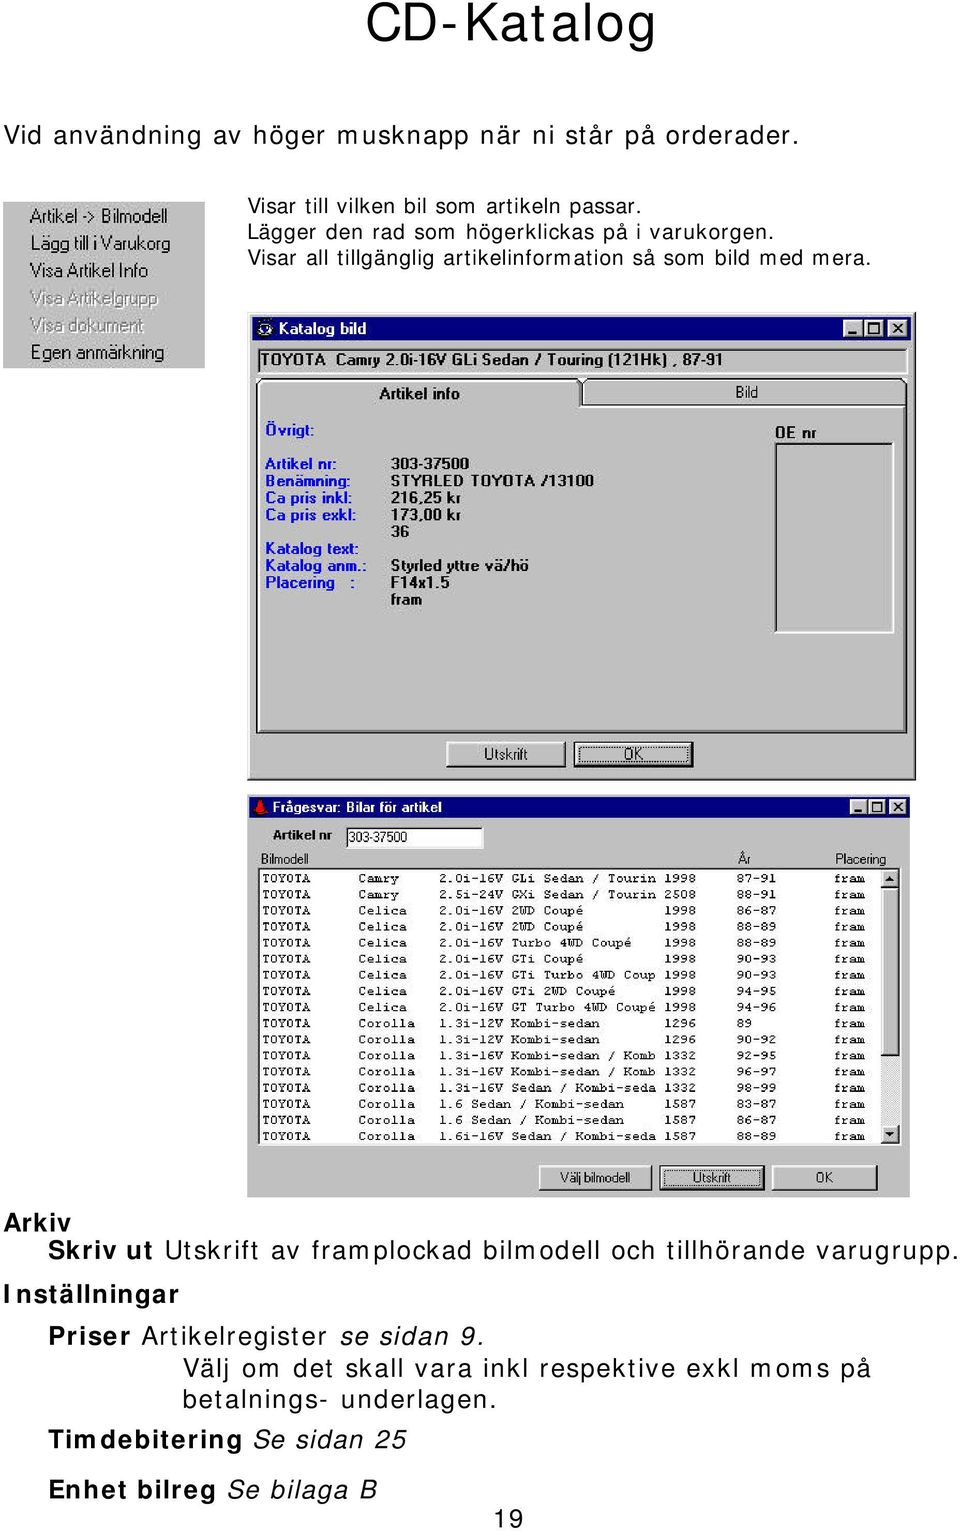This screenshot has width=960, height=1531.
Task: Click the car list scrollbar thumb
Action: [x=890, y=971]
